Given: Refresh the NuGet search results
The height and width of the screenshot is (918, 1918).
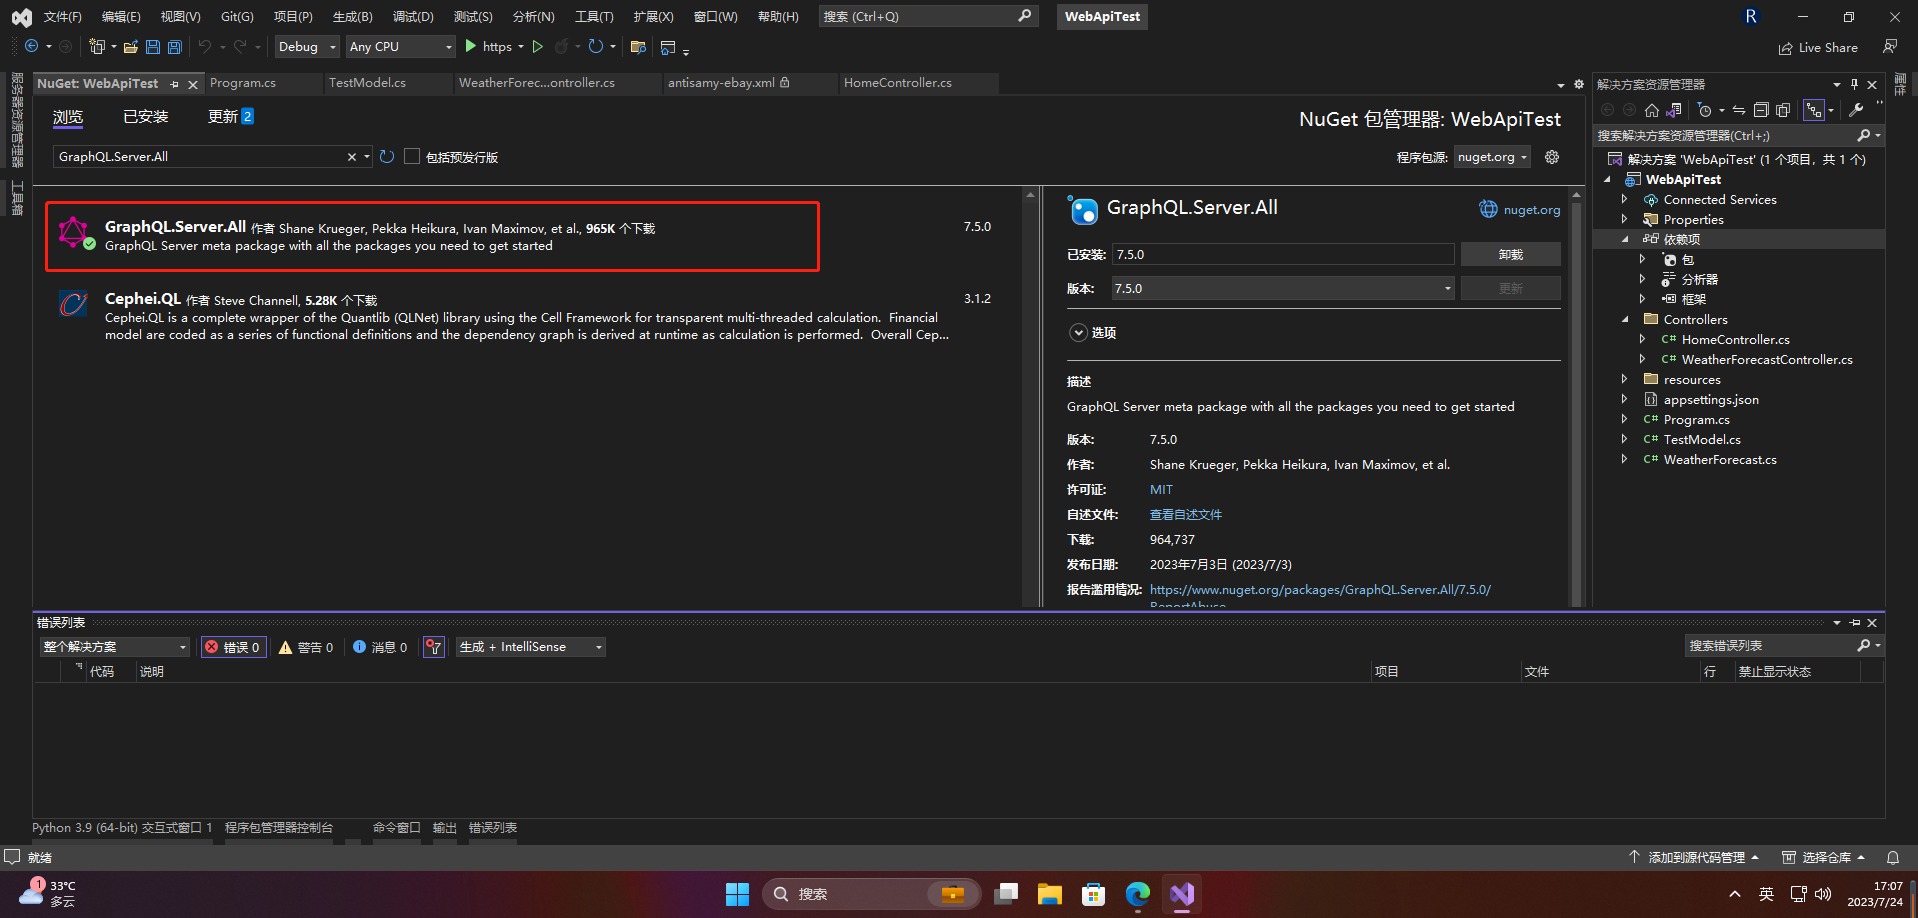Looking at the screenshot, I should [x=387, y=157].
